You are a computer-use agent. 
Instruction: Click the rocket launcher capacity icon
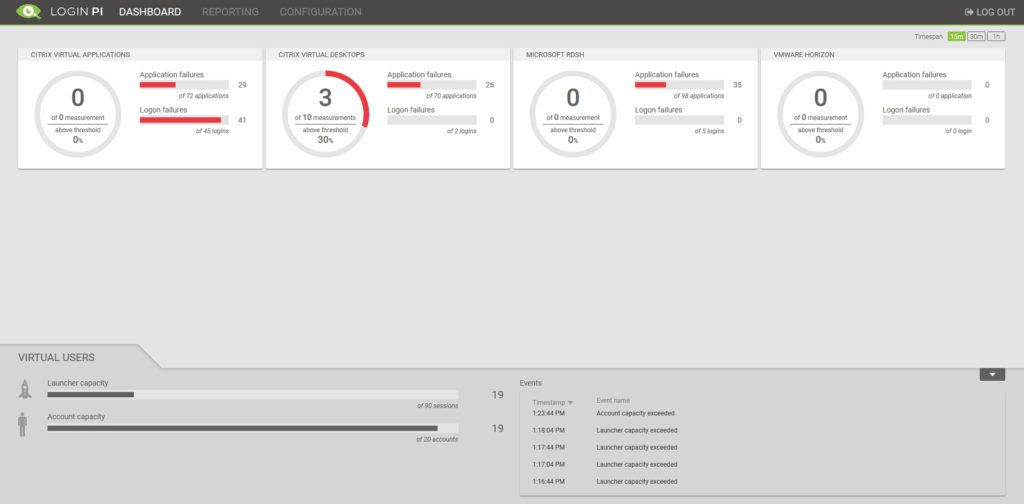coord(25,389)
